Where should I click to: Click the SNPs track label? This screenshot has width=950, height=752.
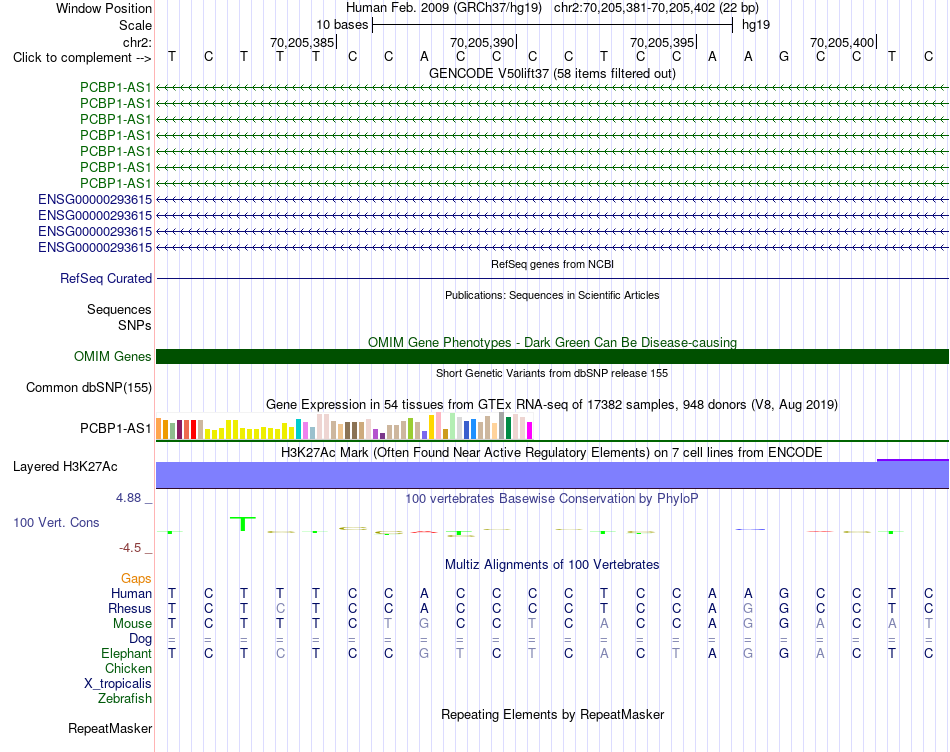click(135, 325)
